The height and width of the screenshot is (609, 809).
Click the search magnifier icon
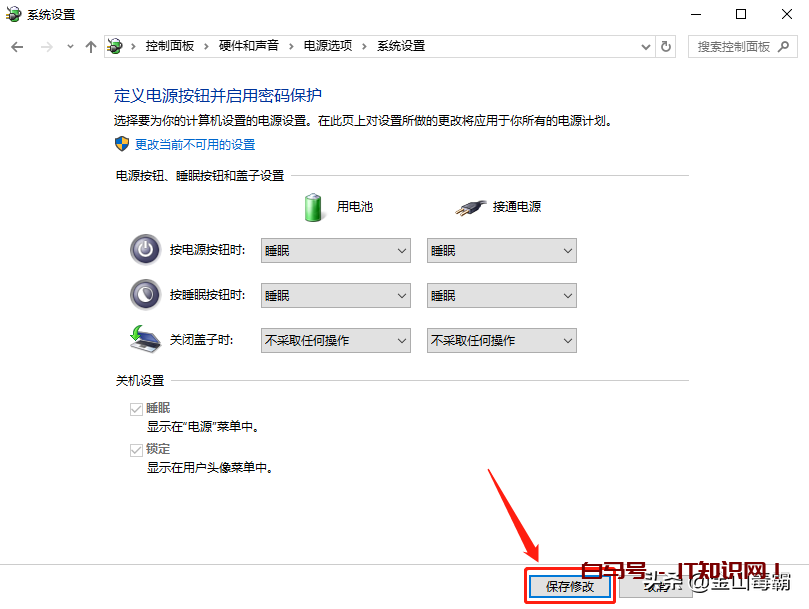pos(786,46)
